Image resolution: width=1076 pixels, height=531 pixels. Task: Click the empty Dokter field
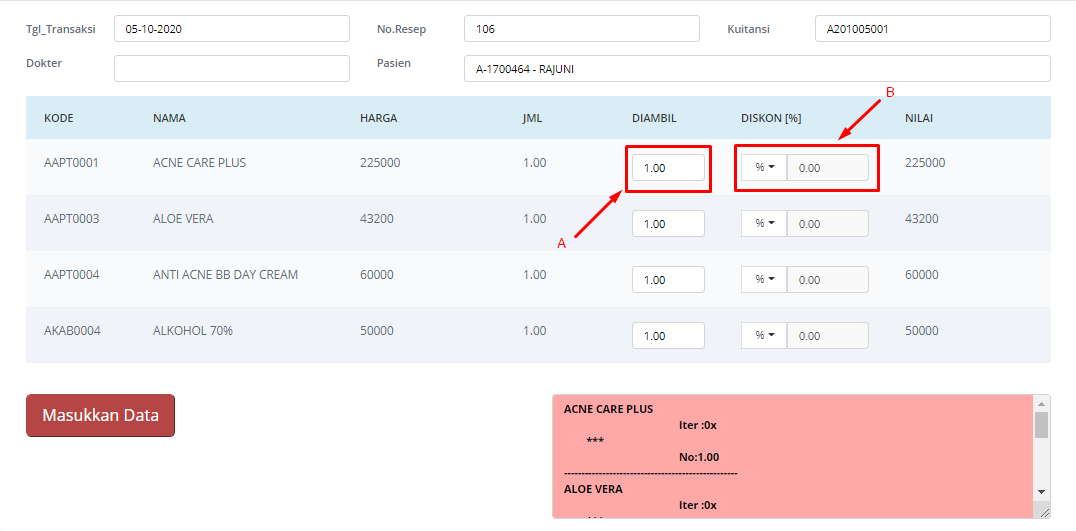(x=231, y=68)
